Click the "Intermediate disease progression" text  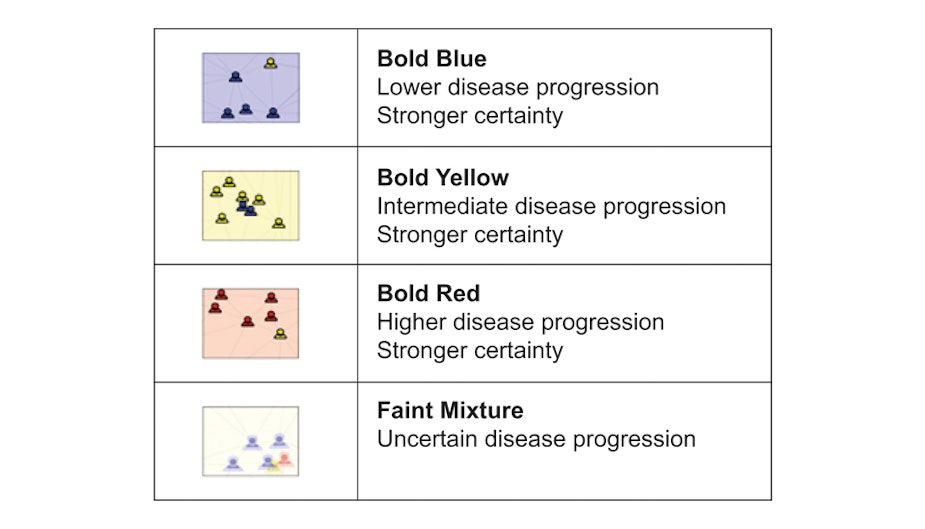tap(551, 206)
